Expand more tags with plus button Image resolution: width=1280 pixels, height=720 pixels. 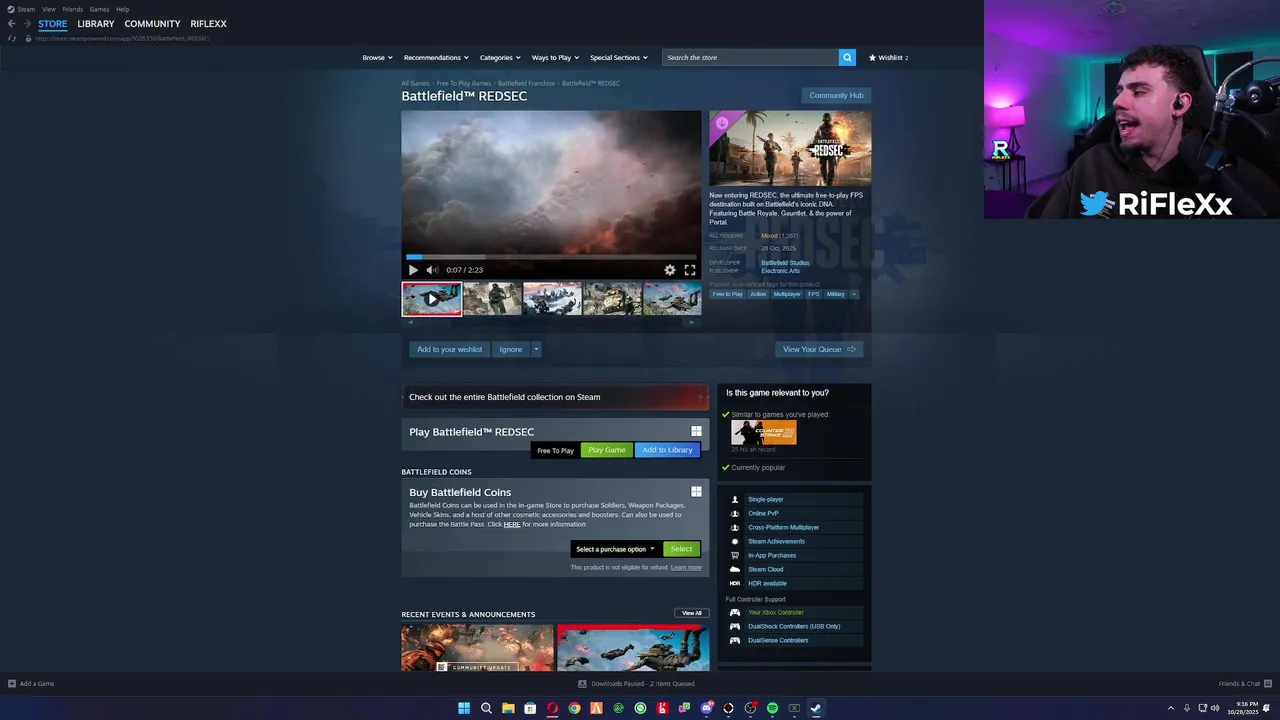(853, 294)
